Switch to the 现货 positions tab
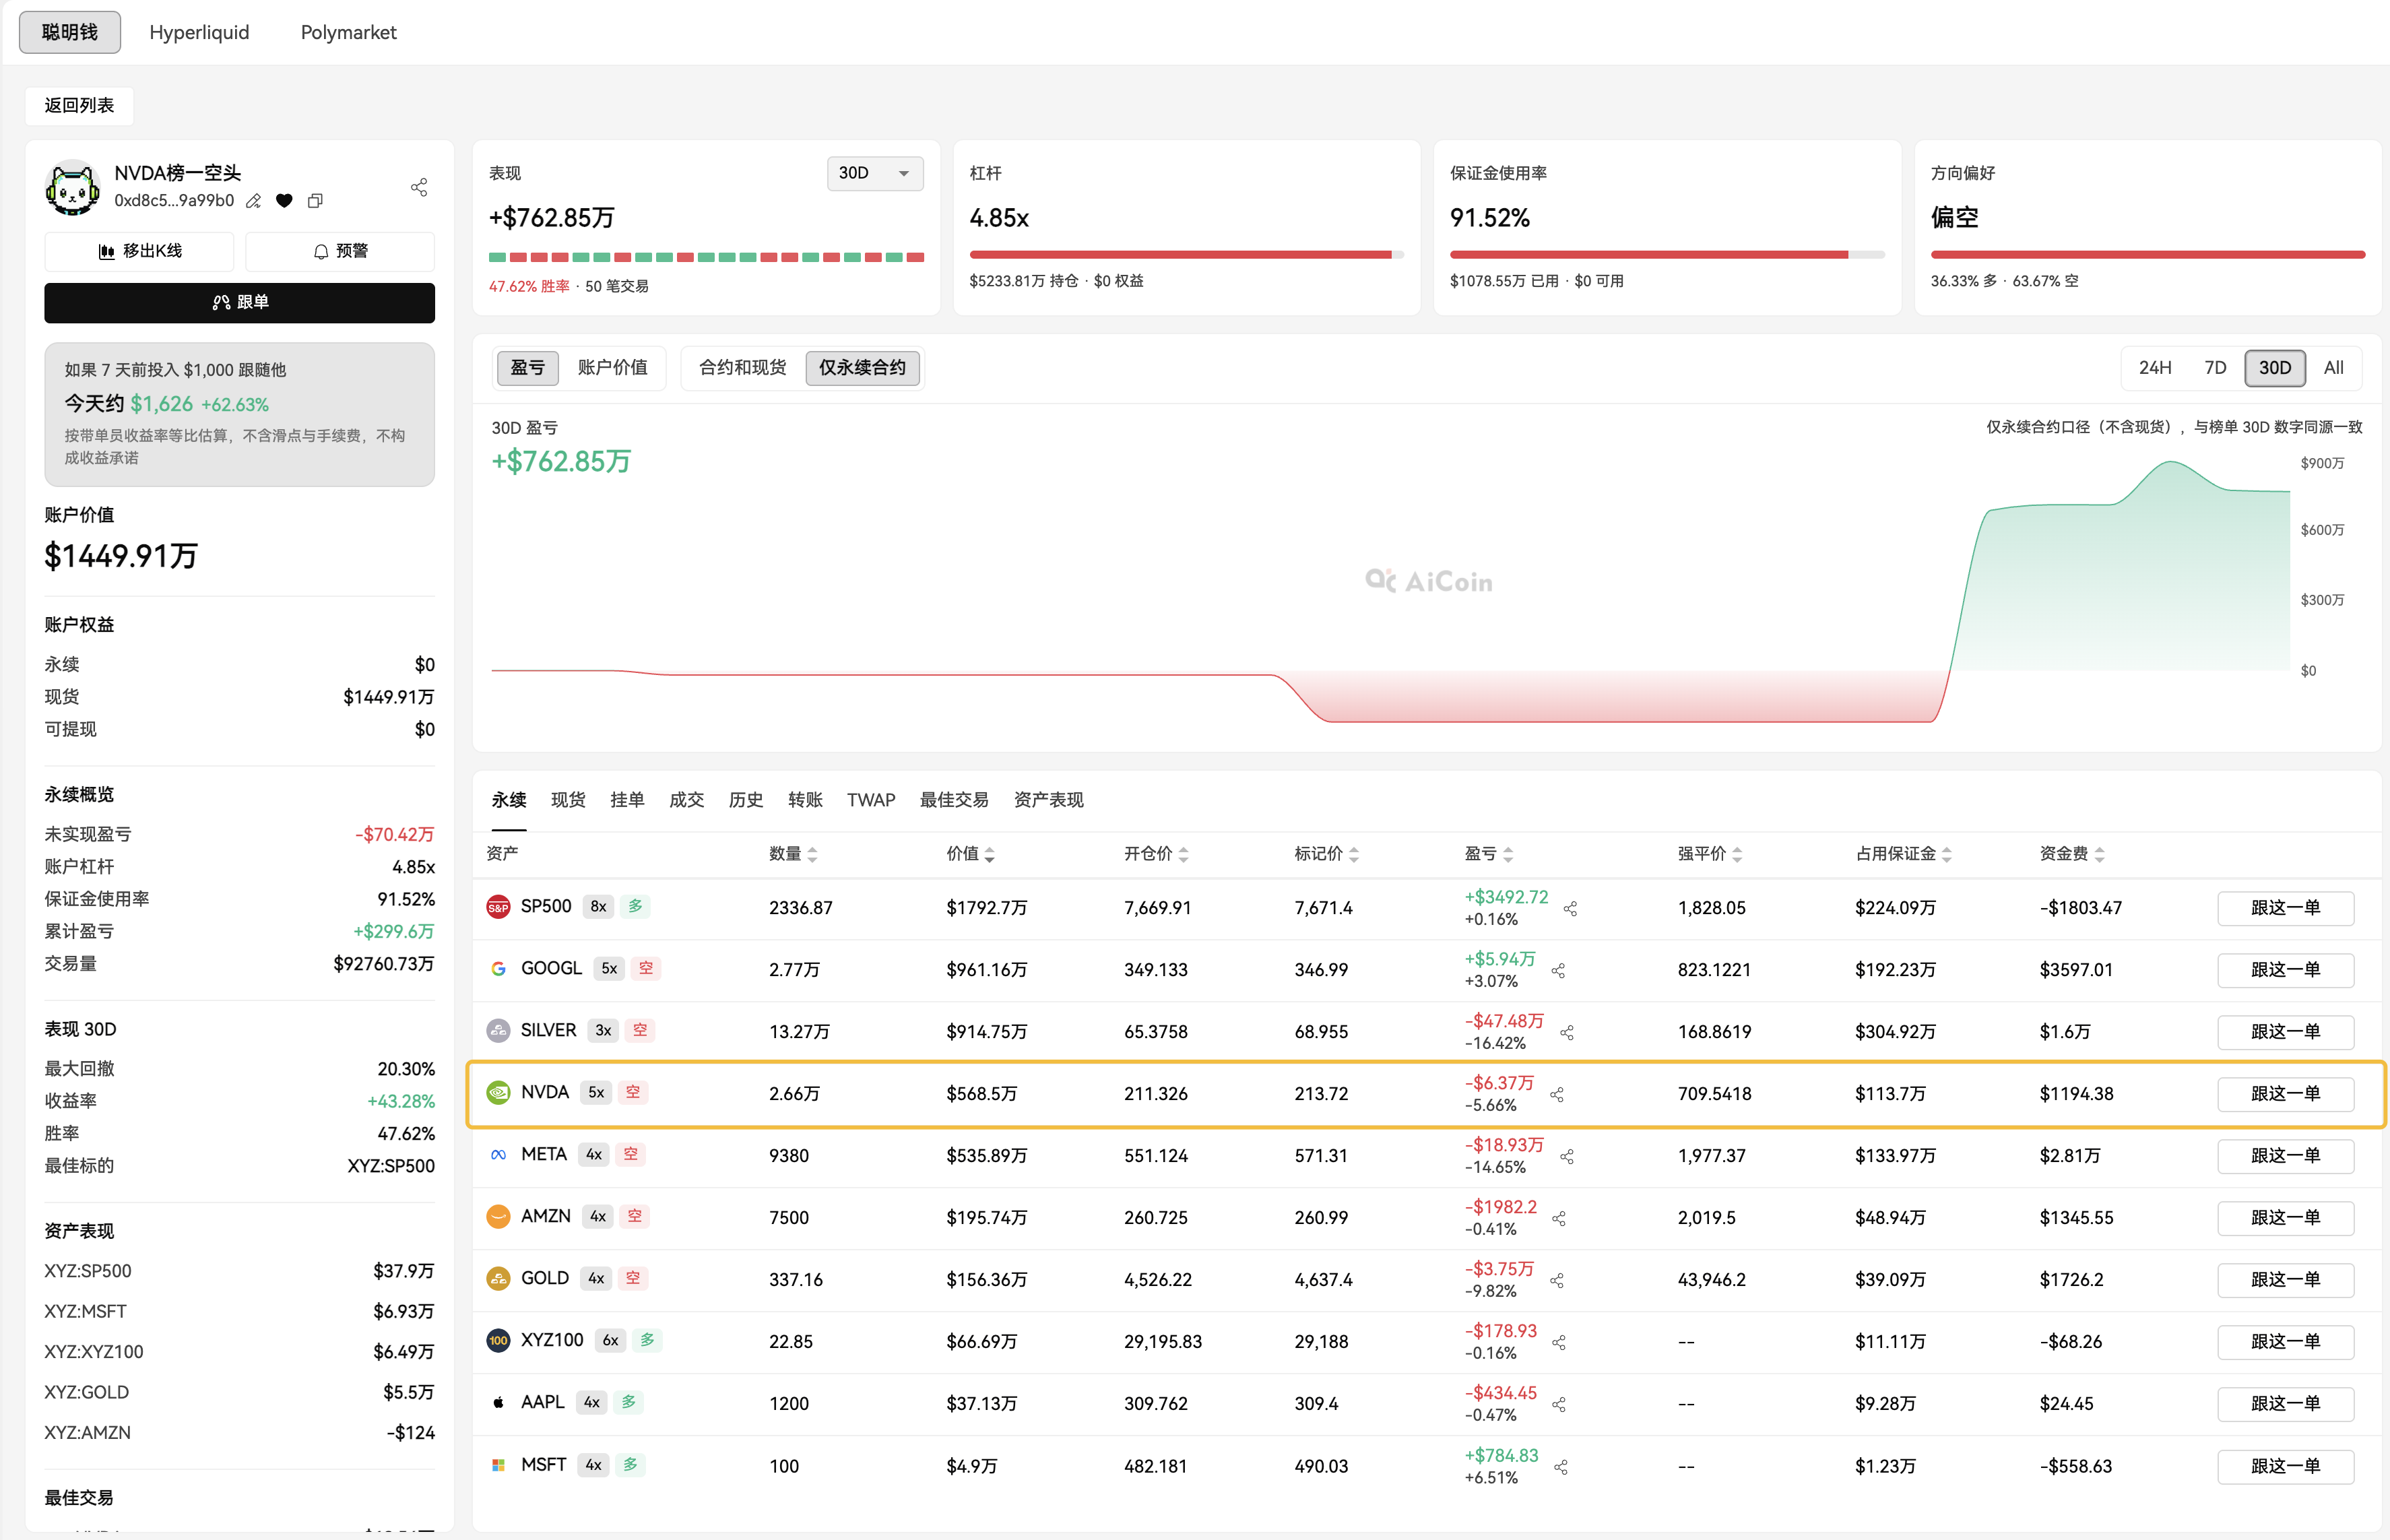2390x1540 pixels. [x=568, y=800]
